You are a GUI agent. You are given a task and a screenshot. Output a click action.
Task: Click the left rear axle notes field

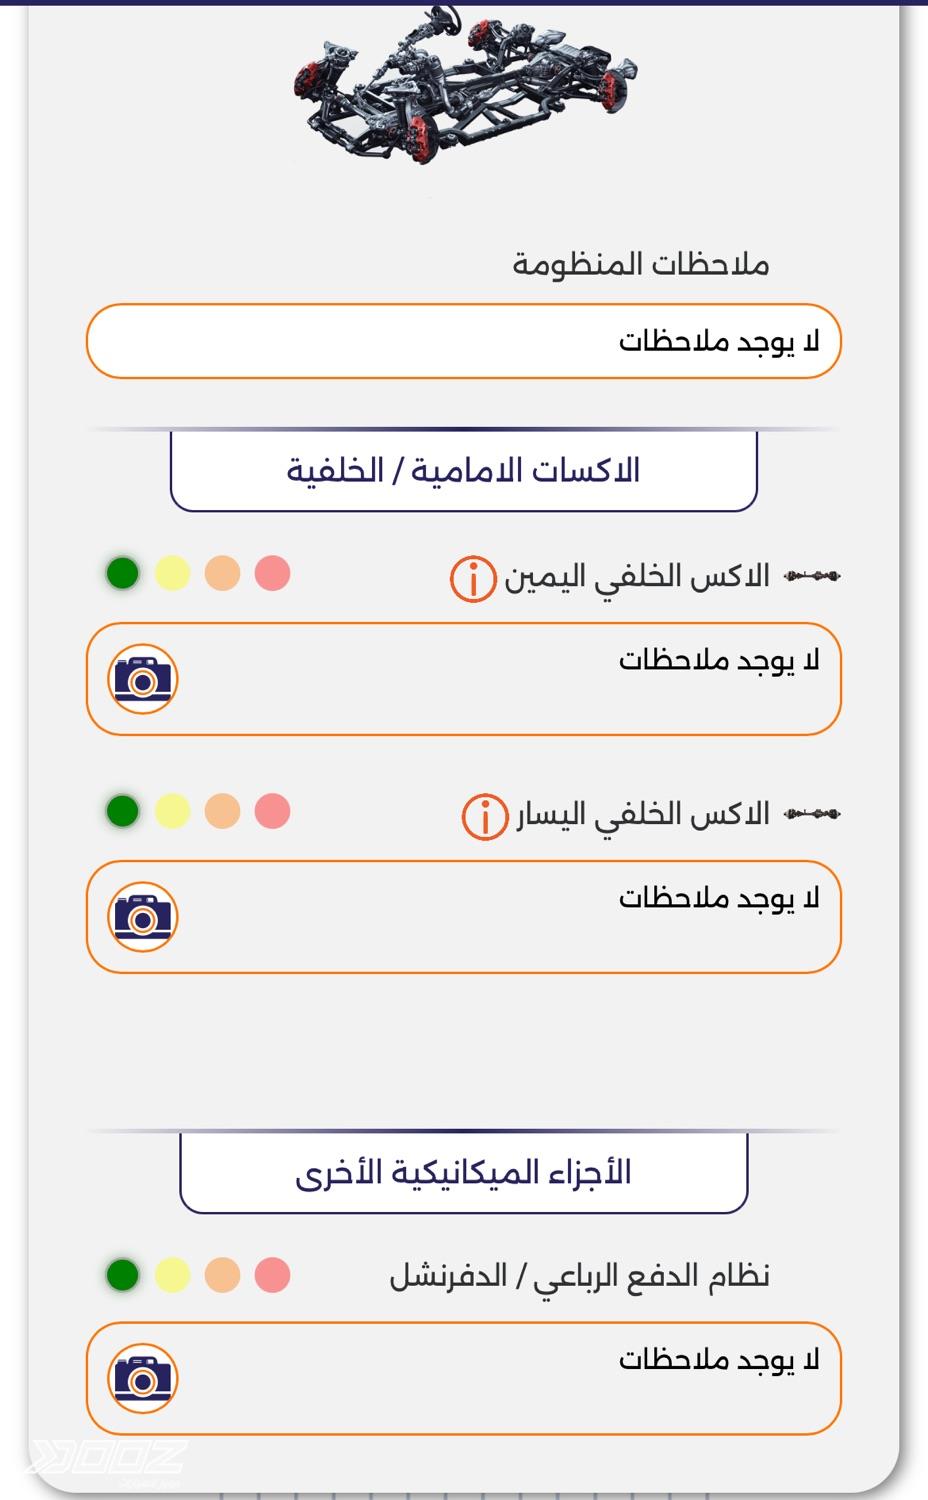click(500, 916)
